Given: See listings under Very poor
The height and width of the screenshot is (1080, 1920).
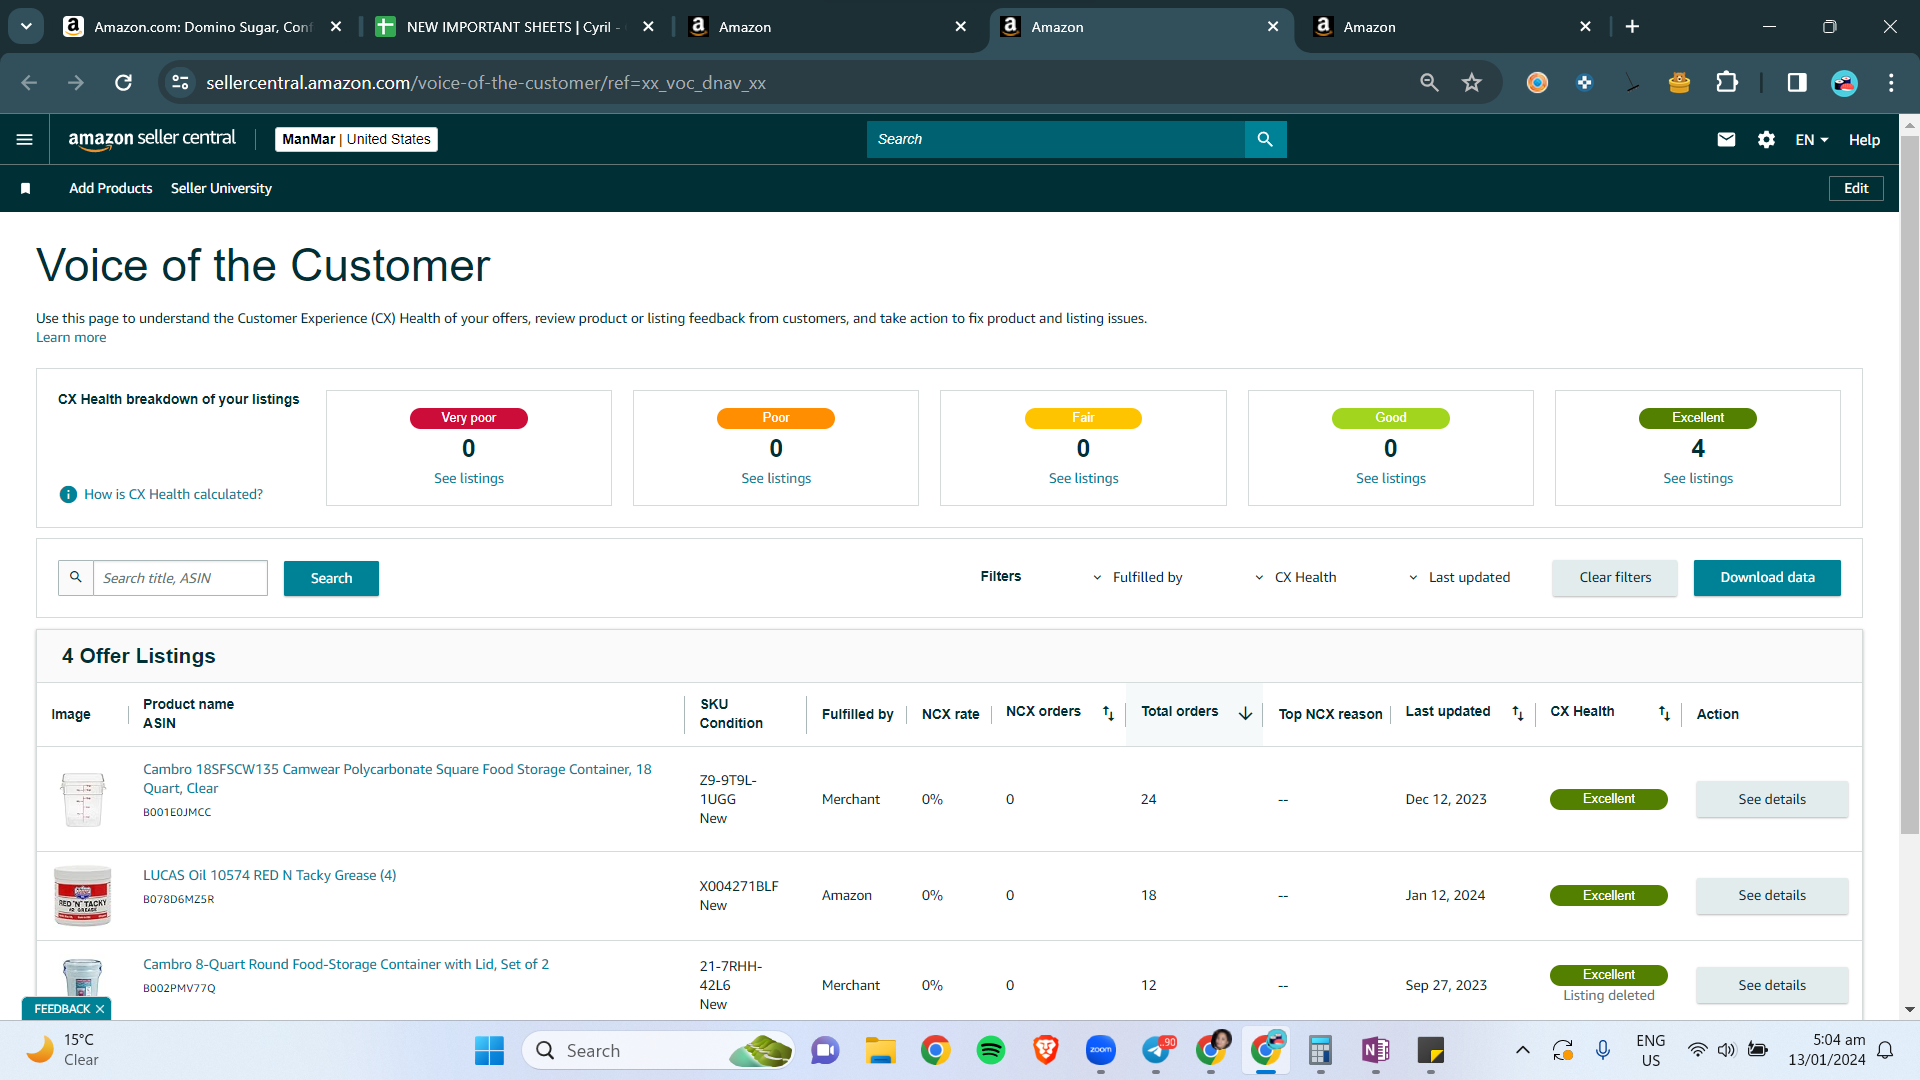Looking at the screenshot, I should 469,479.
